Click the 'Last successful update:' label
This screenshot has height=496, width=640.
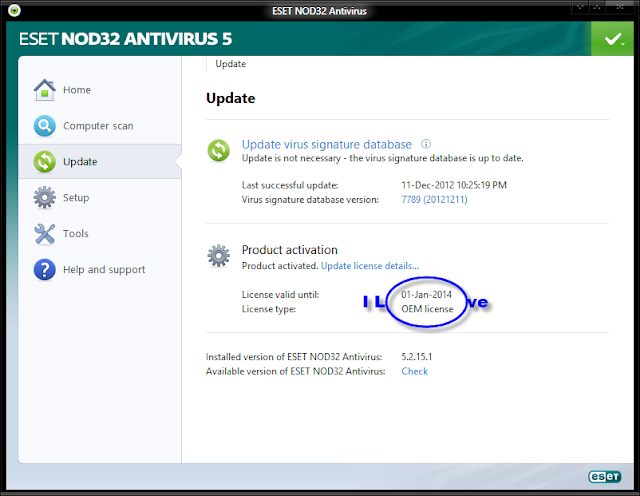pos(290,185)
